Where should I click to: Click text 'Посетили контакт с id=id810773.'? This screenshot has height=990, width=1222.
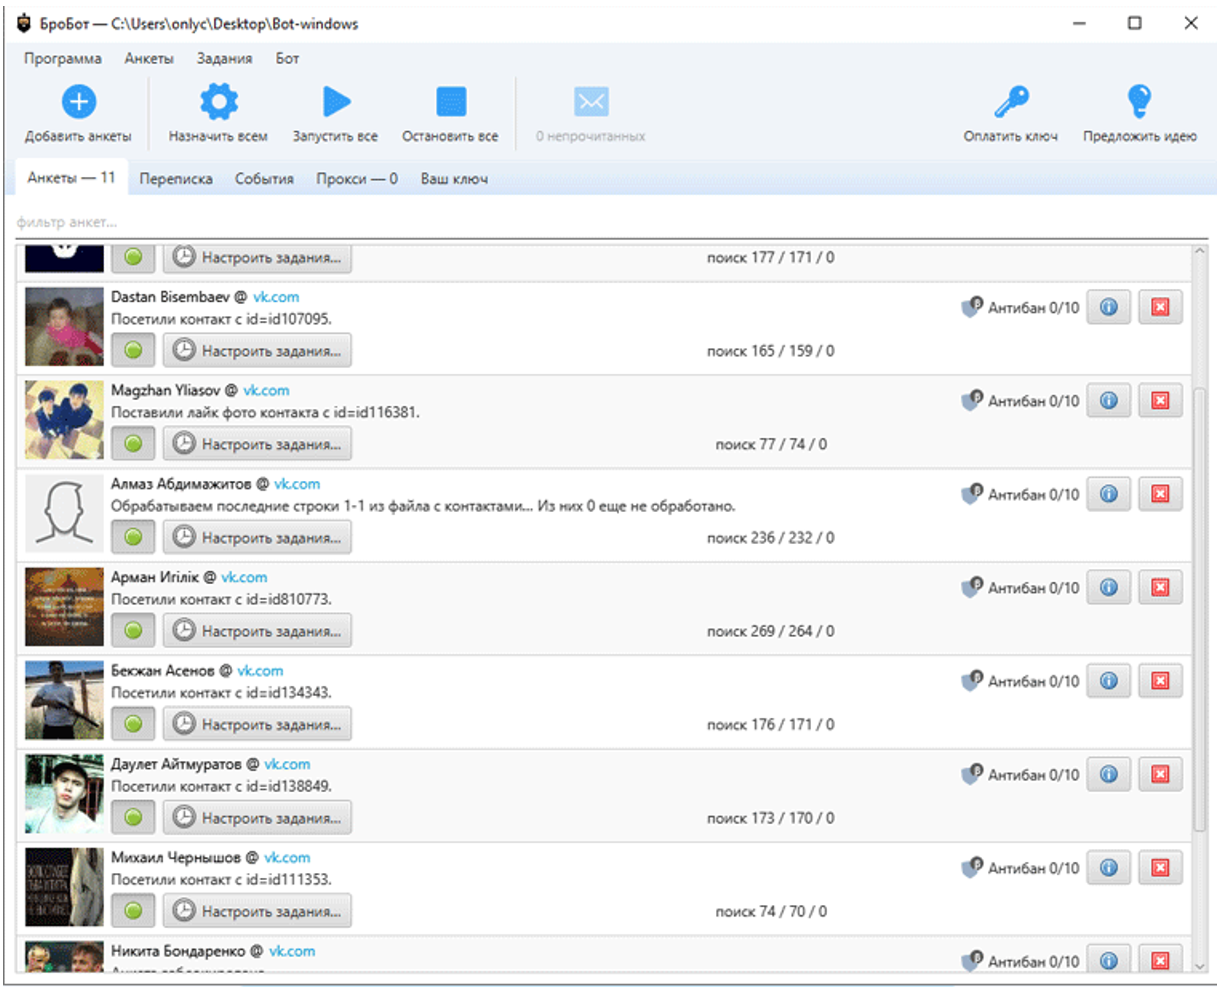[221, 599]
